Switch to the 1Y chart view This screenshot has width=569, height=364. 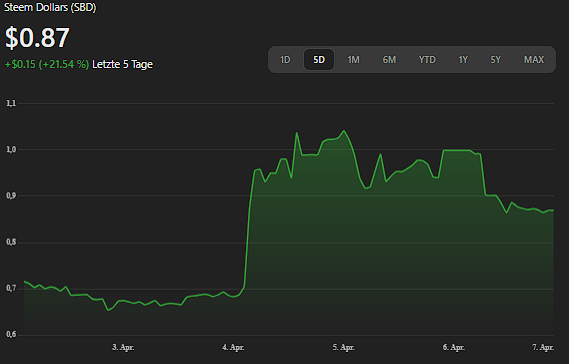(x=463, y=60)
